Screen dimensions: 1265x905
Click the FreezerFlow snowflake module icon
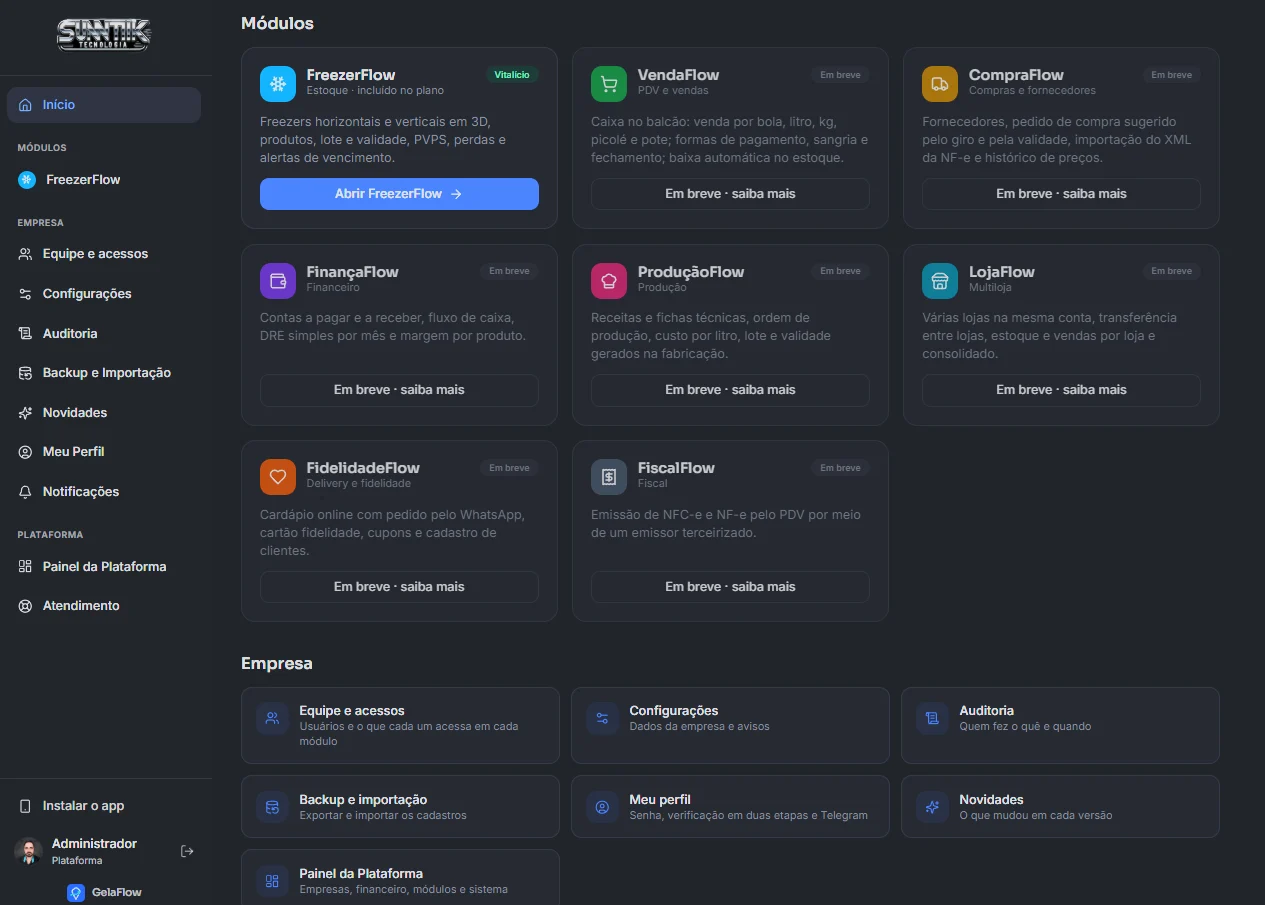click(x=278, y=84)
